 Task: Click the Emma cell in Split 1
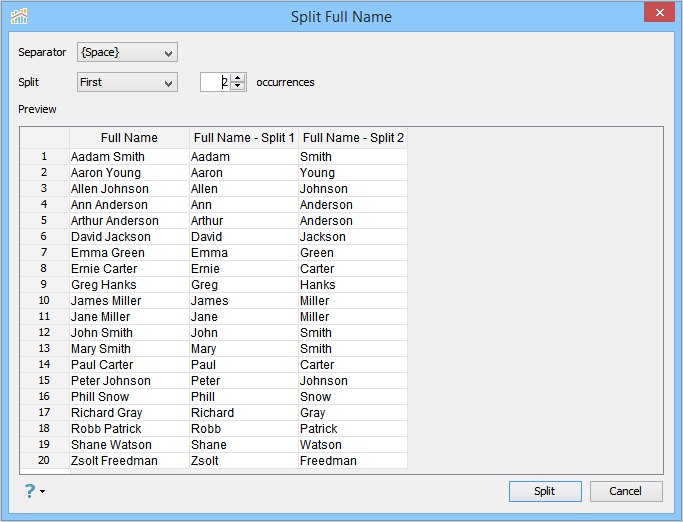(x=210, y=252)
